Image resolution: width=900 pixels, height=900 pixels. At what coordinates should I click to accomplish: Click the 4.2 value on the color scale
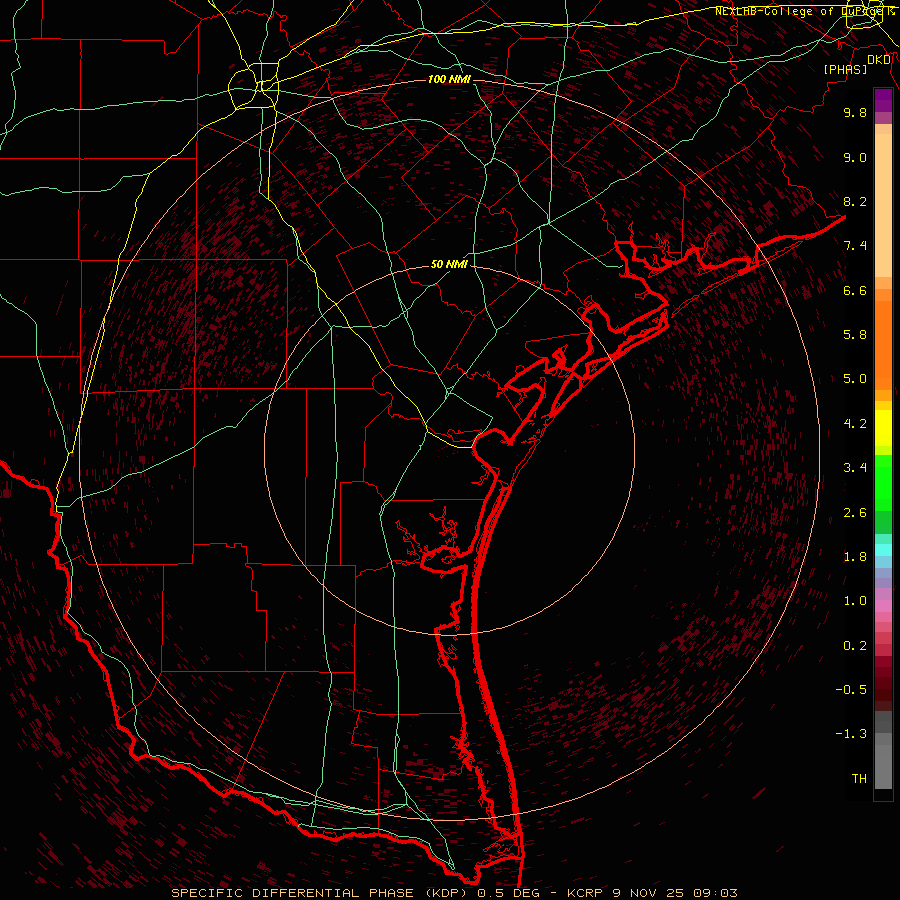click(855, 424)
